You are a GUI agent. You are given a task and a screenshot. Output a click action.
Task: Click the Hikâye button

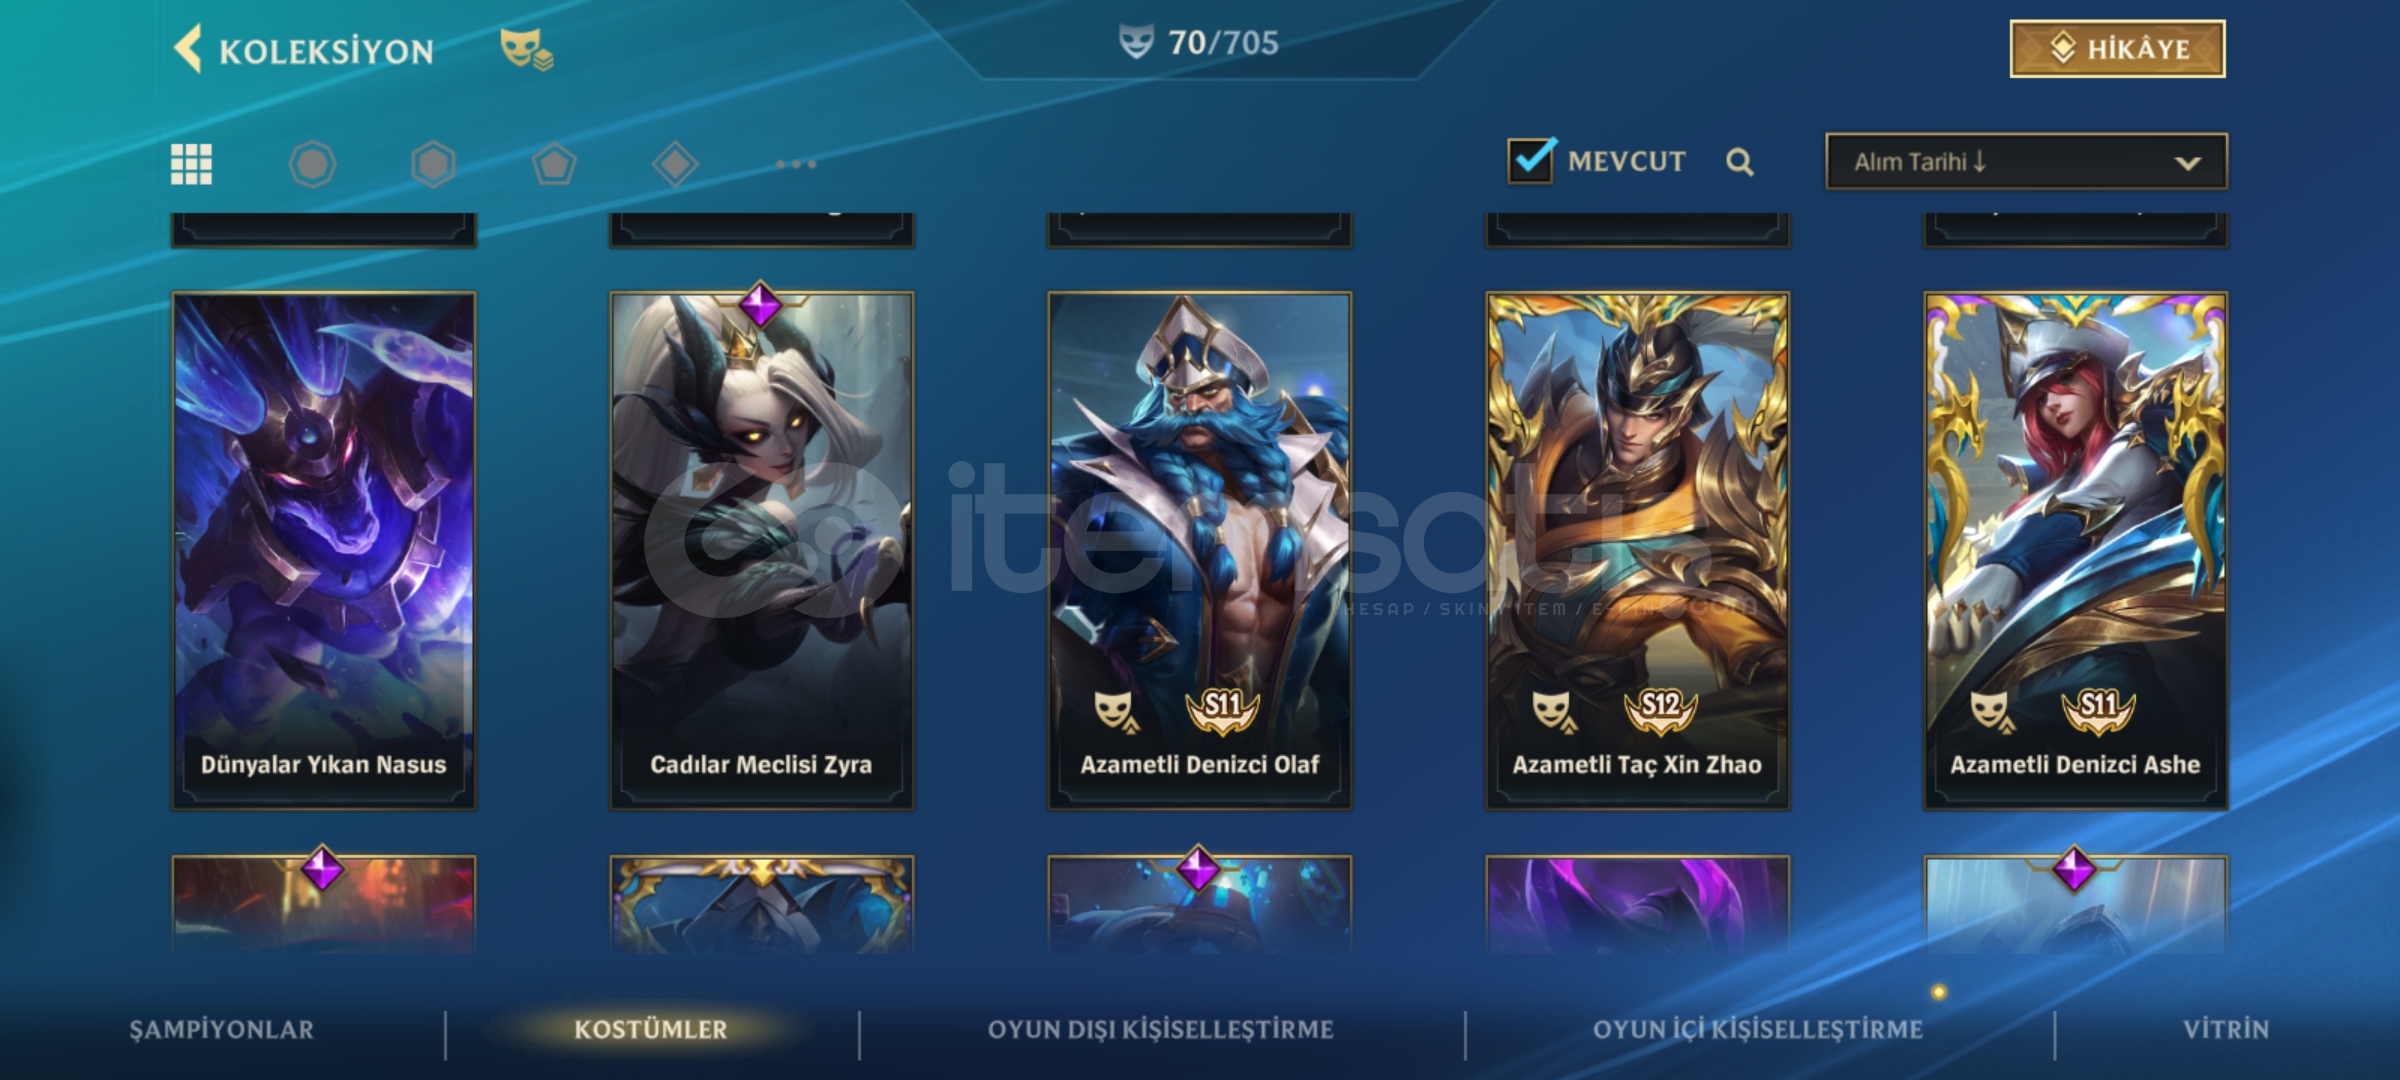[2118, 49]
